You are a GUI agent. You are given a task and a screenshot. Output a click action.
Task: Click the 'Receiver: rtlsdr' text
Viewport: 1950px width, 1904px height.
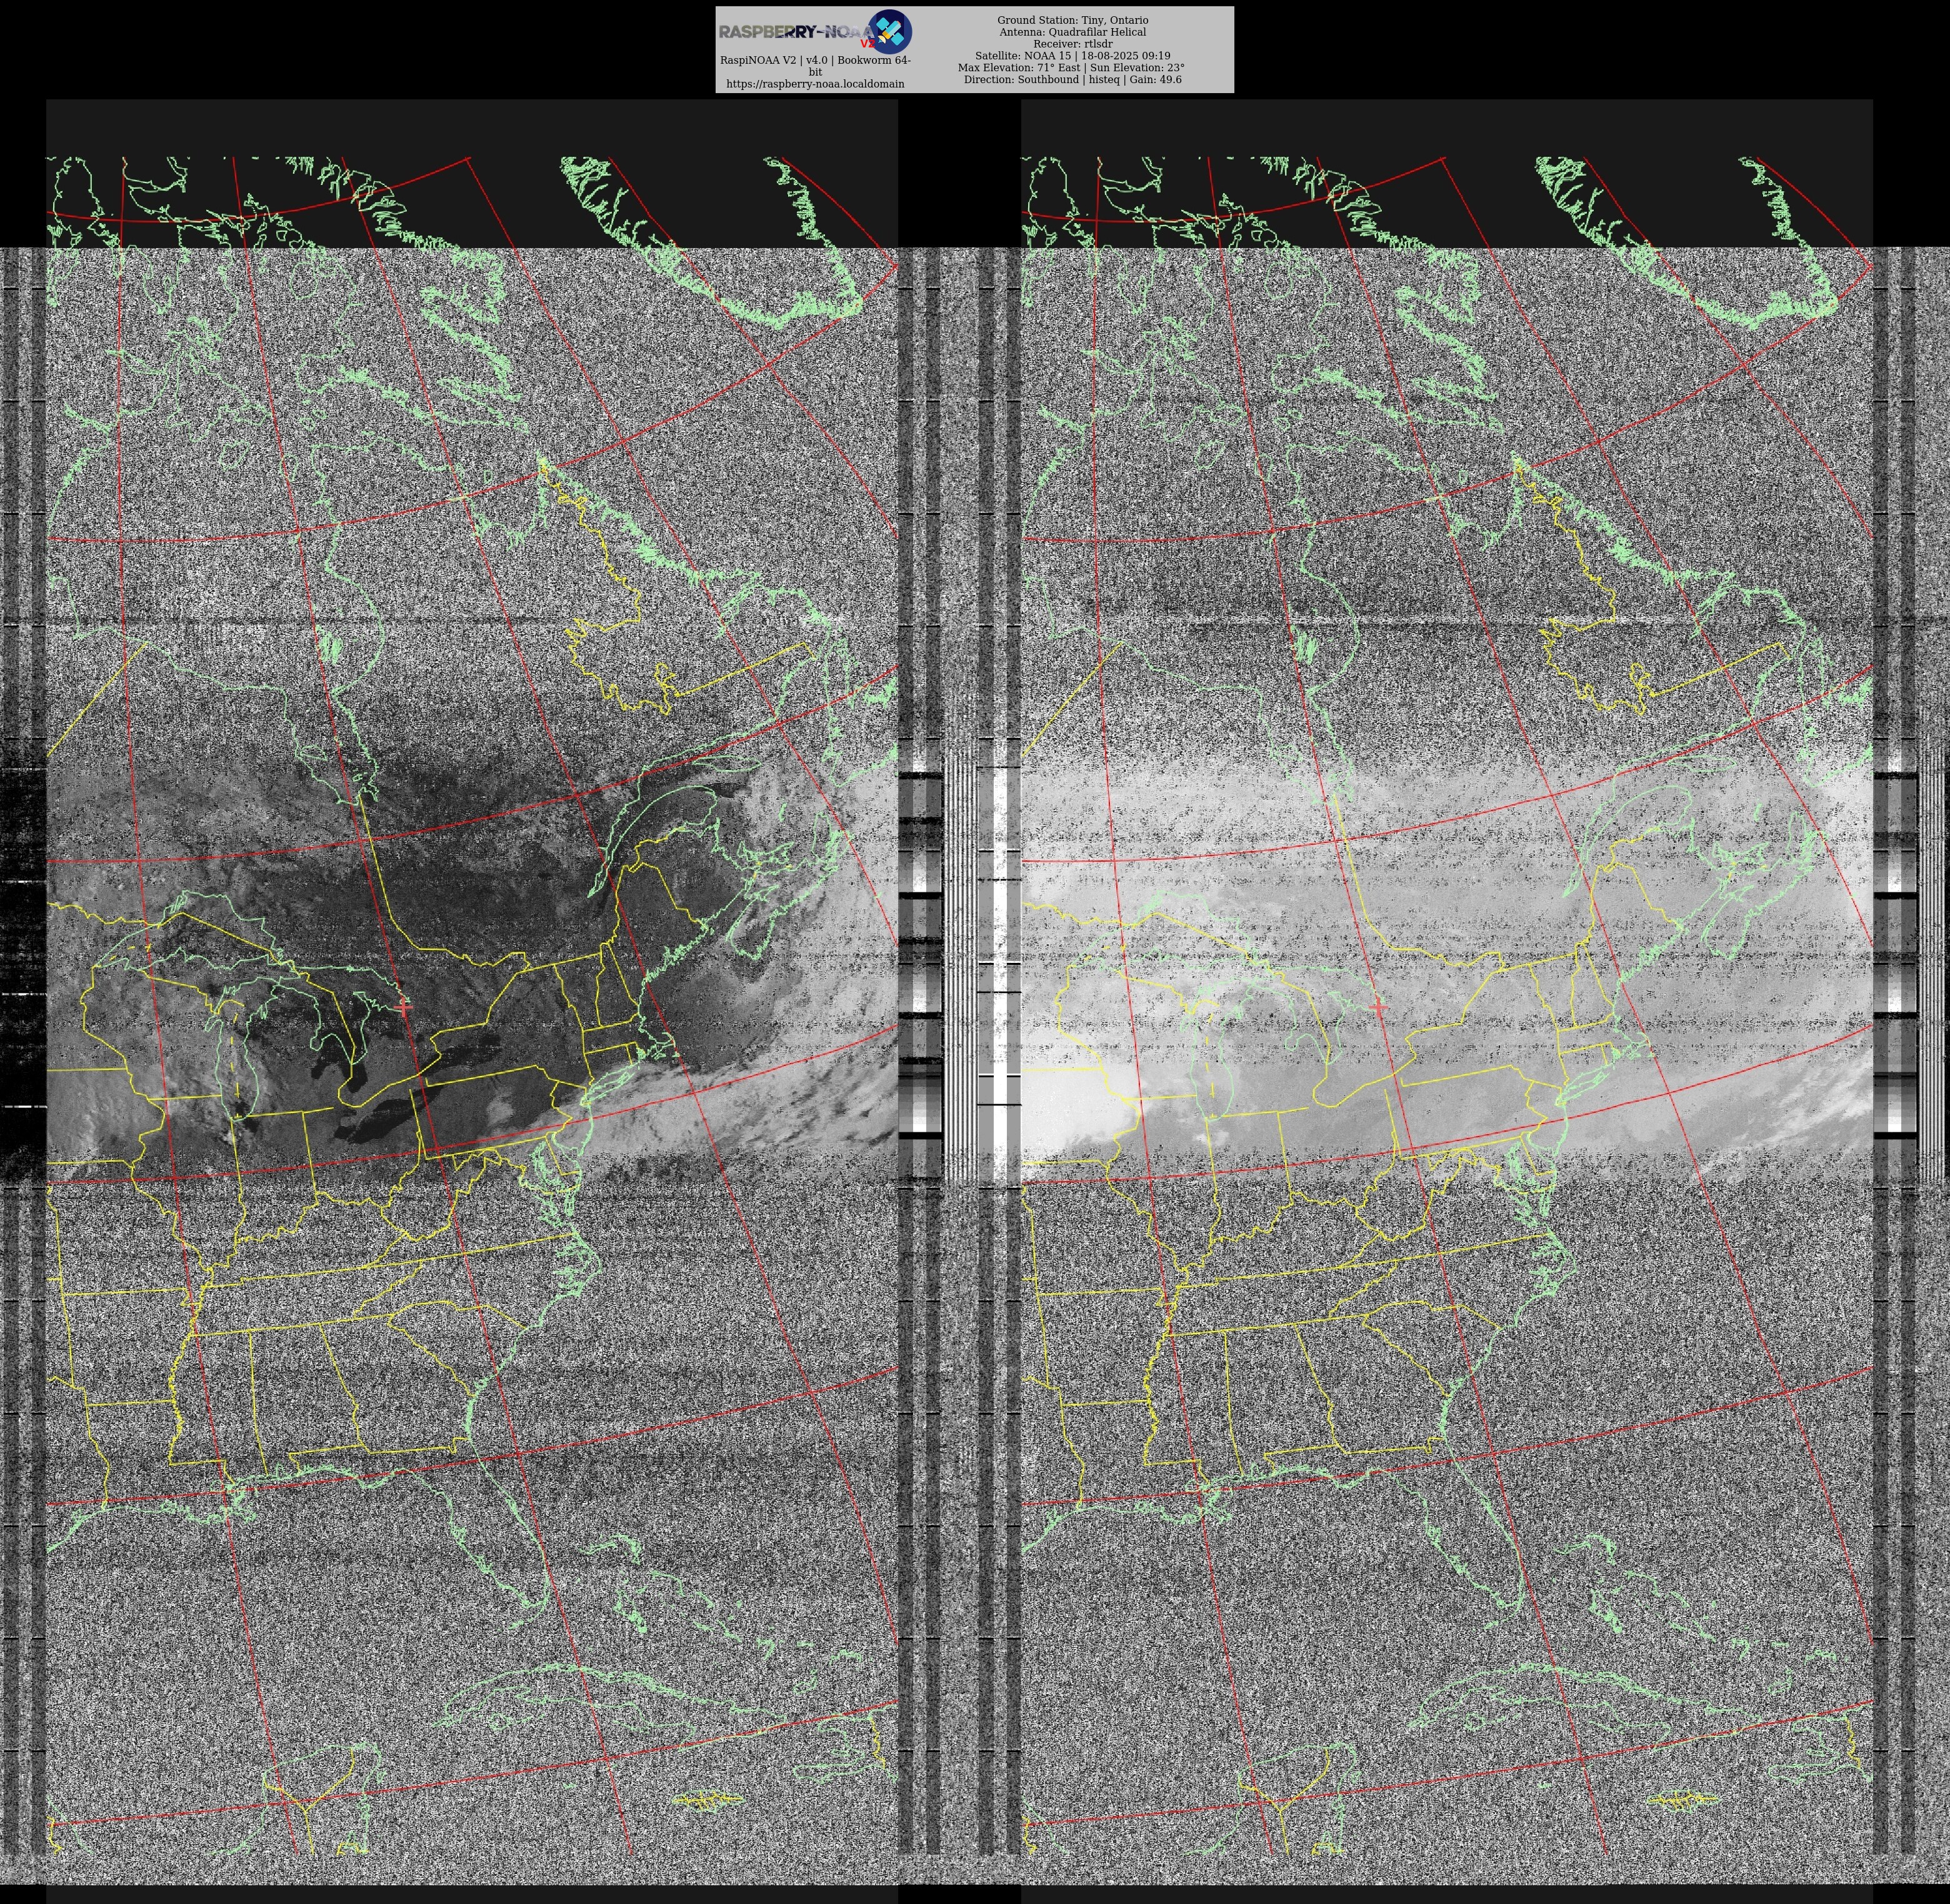click(x=1072, y=44)
